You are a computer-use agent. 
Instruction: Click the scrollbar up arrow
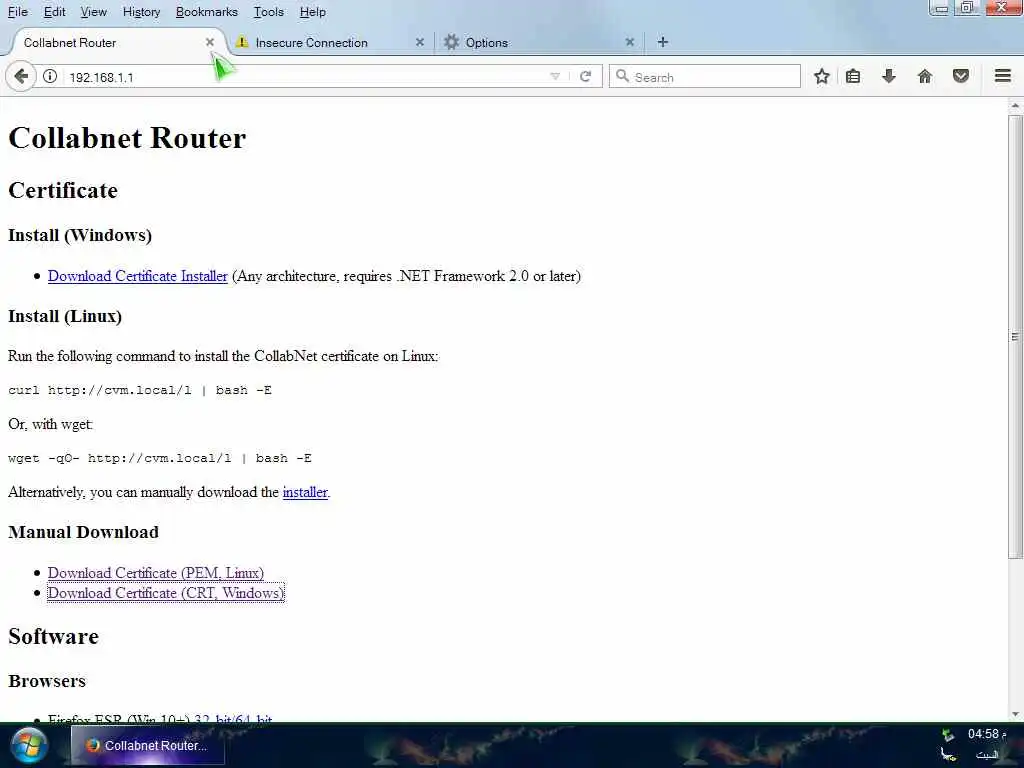point(1015,106)
